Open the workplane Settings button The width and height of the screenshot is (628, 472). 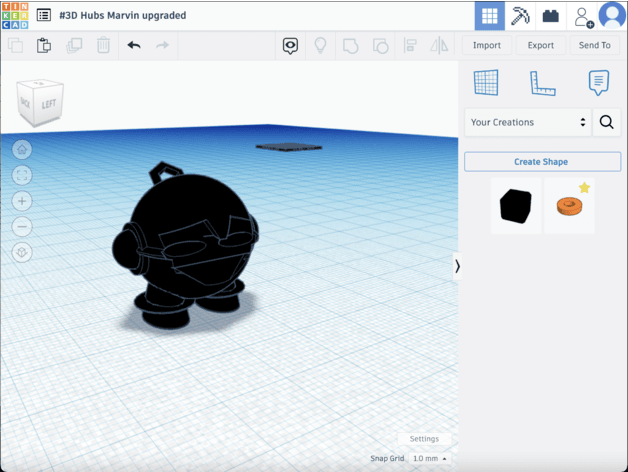pyautogui.click(x=424, y=439)
